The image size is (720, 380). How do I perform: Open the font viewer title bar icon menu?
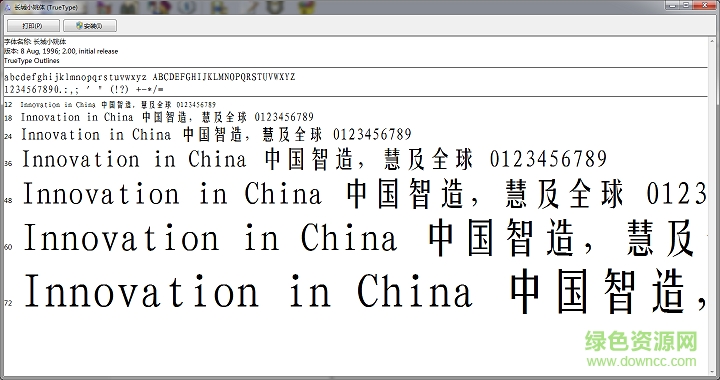tap(7, 7)
